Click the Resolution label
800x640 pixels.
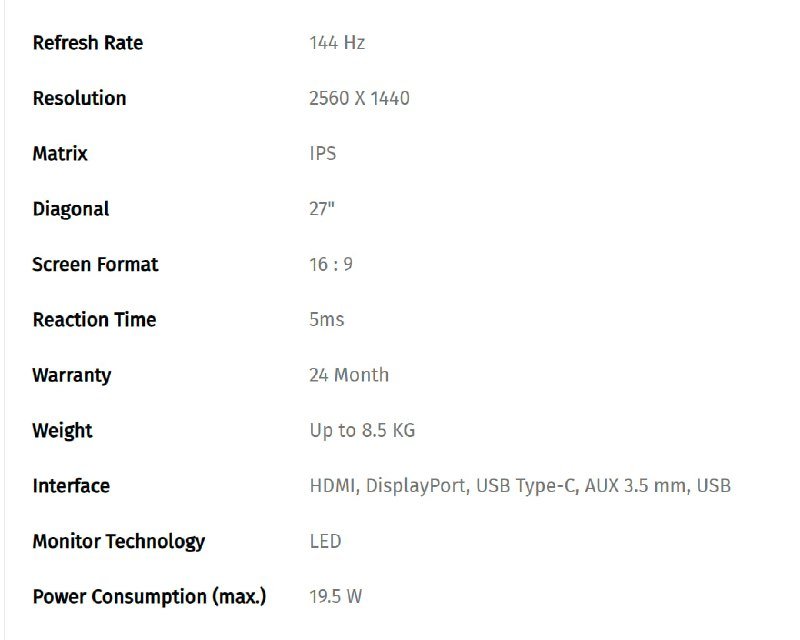(80, 98)
